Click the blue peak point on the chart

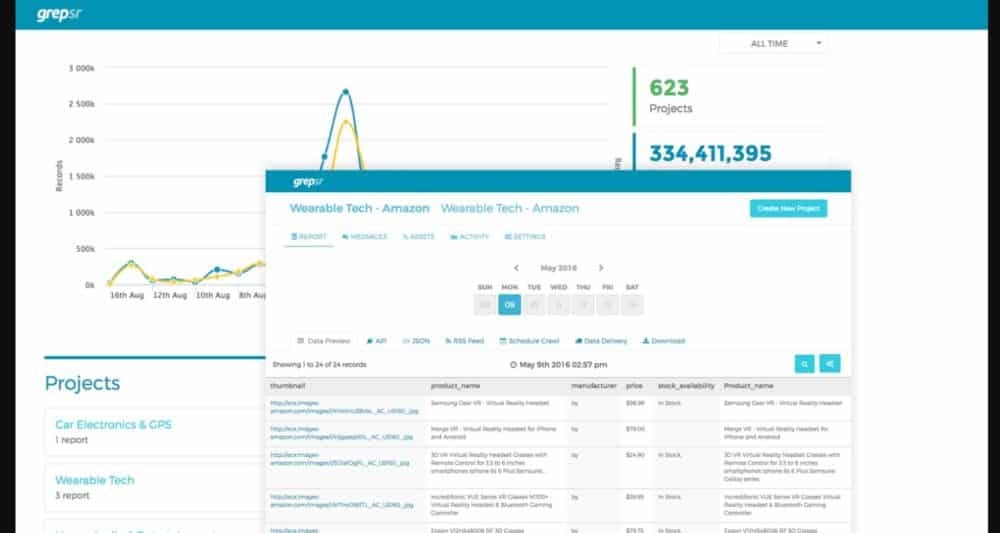coord(345,92)
